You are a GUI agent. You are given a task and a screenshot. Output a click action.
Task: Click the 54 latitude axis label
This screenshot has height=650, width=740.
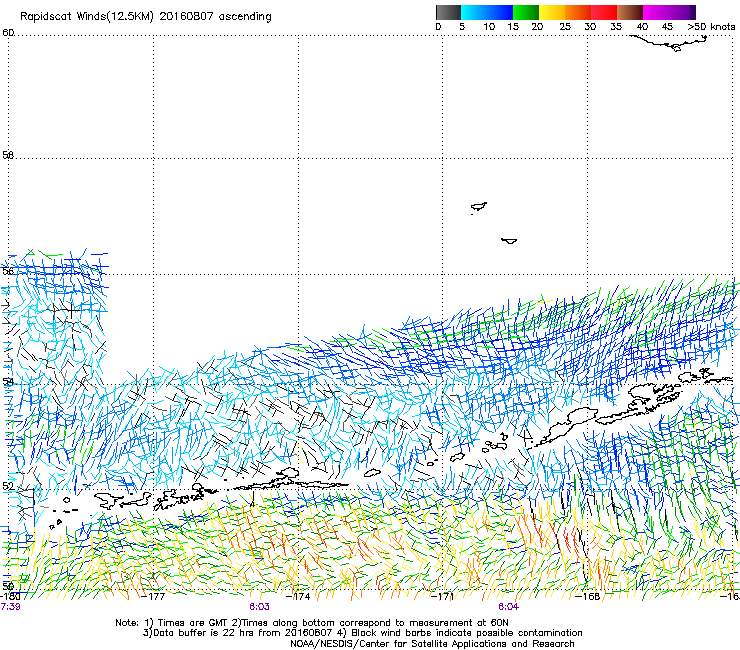pyautogui.click(x=8, y=381)
